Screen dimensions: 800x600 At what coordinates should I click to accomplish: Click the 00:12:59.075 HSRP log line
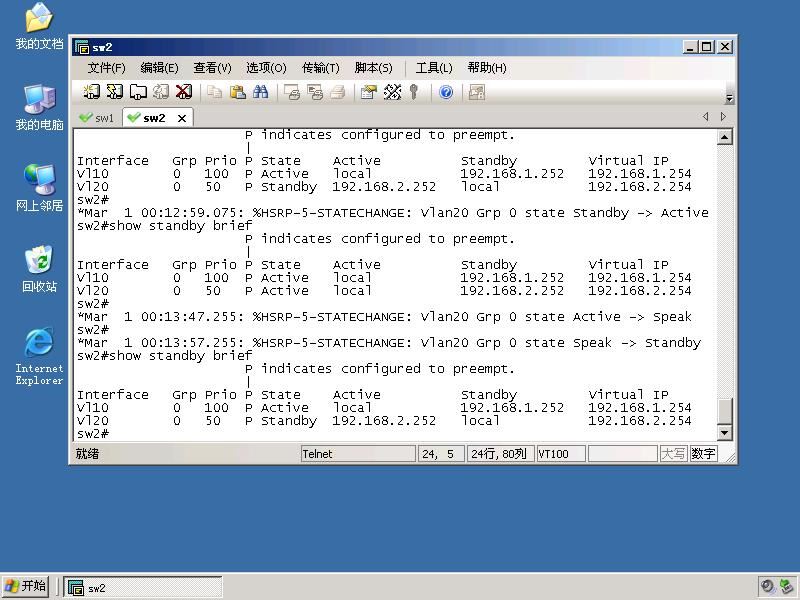(x=392, y=213)
